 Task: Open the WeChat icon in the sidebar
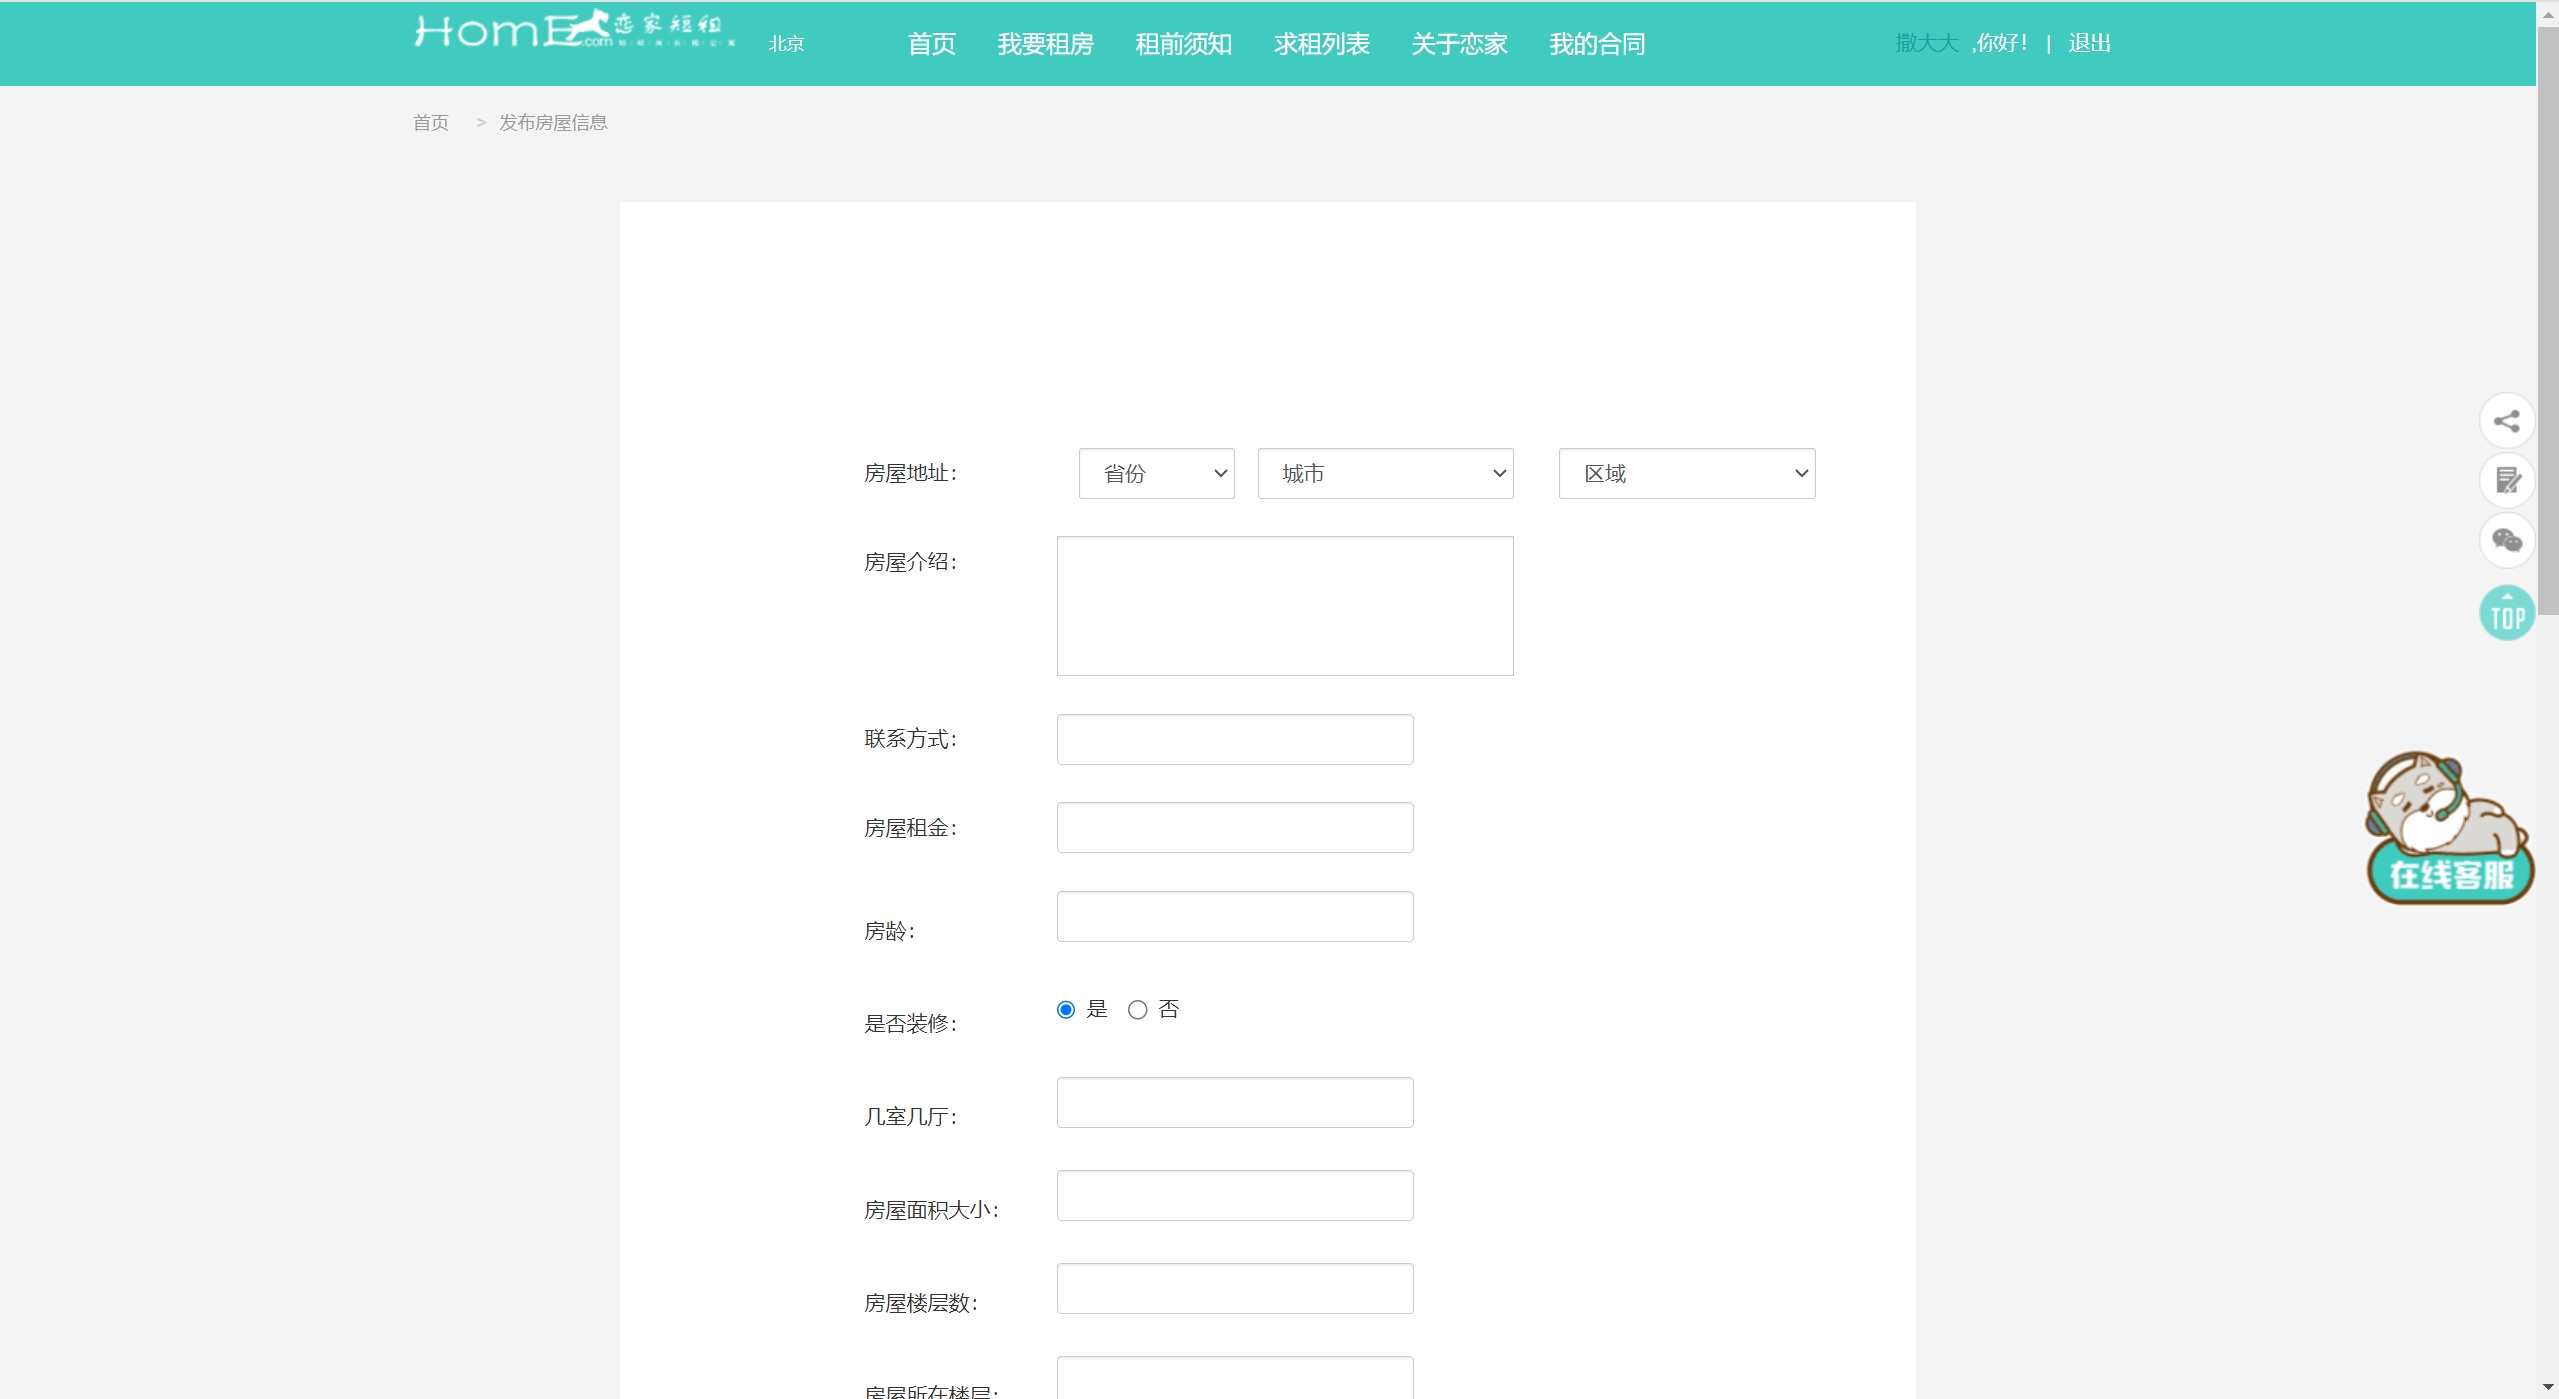(x=2506, y=541)
